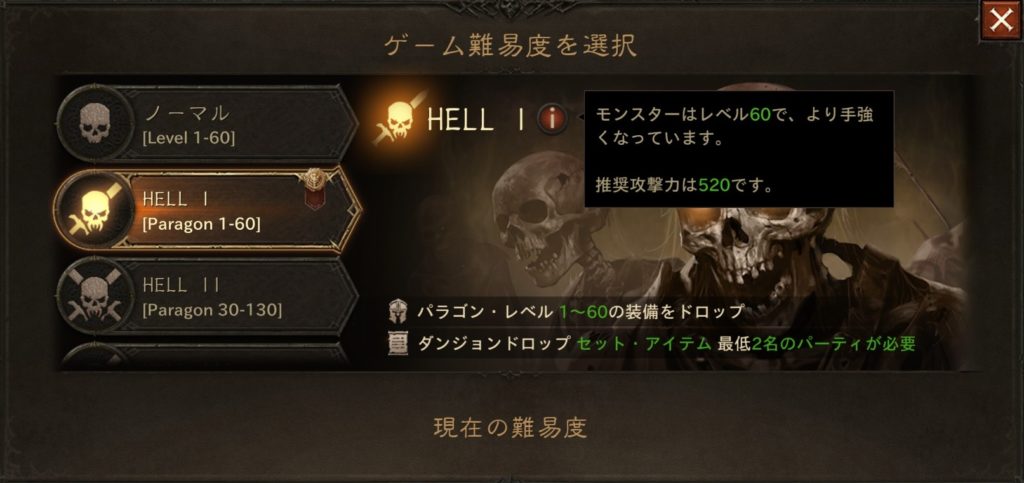Click the partially visible difficulty entry below HELL II
Viewport: 1024px width, 483px height.
[x=206, y=356]
